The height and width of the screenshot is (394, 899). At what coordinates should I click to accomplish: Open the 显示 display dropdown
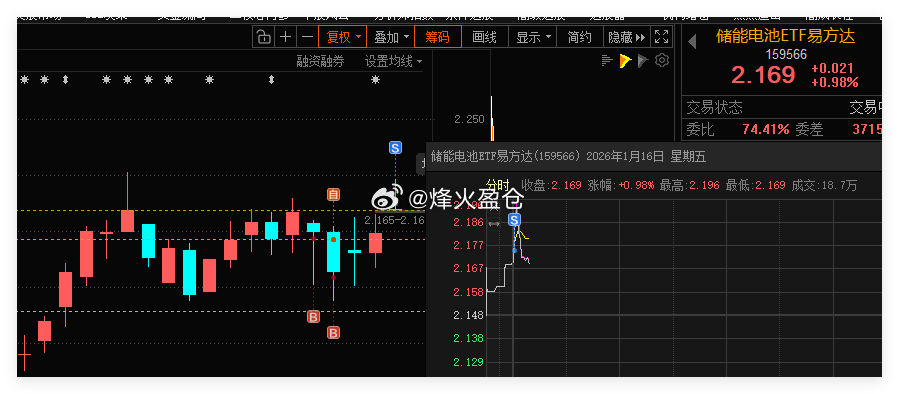532,37
